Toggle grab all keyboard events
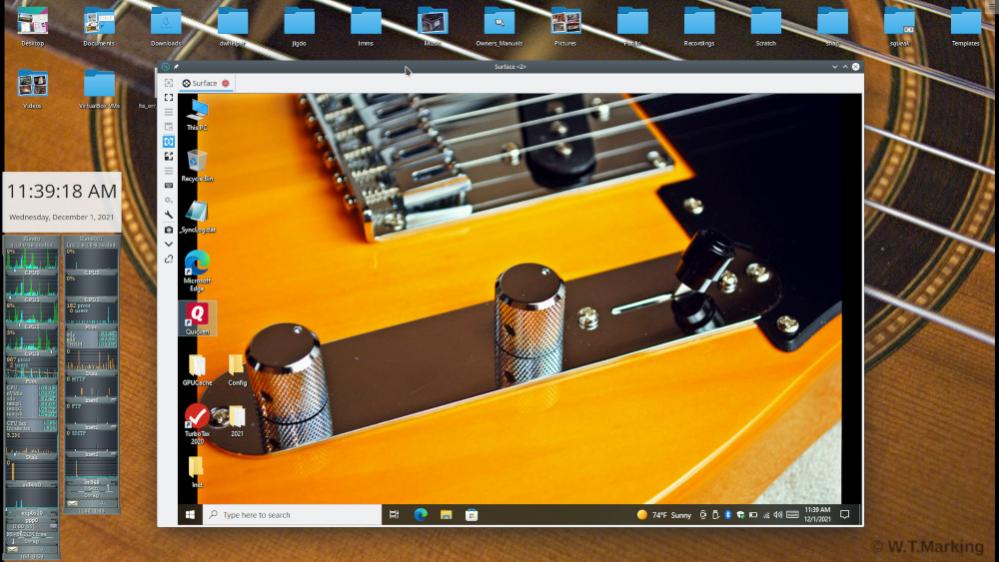The width and height of the screenshot is (999, 562). [x=168, y=185]
